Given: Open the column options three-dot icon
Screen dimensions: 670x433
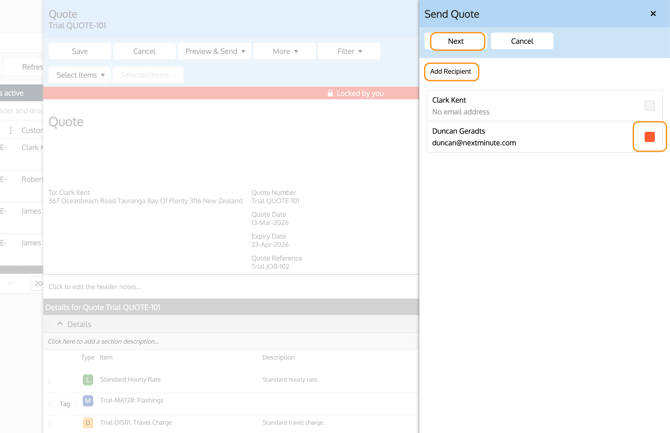Looking at the screenshot, I should (11, 130).
